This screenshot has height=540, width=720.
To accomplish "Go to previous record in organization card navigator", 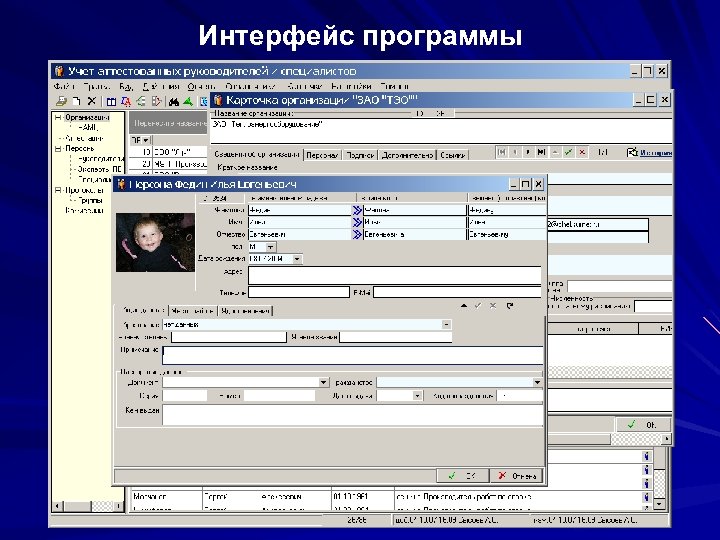I will (515, 152).
